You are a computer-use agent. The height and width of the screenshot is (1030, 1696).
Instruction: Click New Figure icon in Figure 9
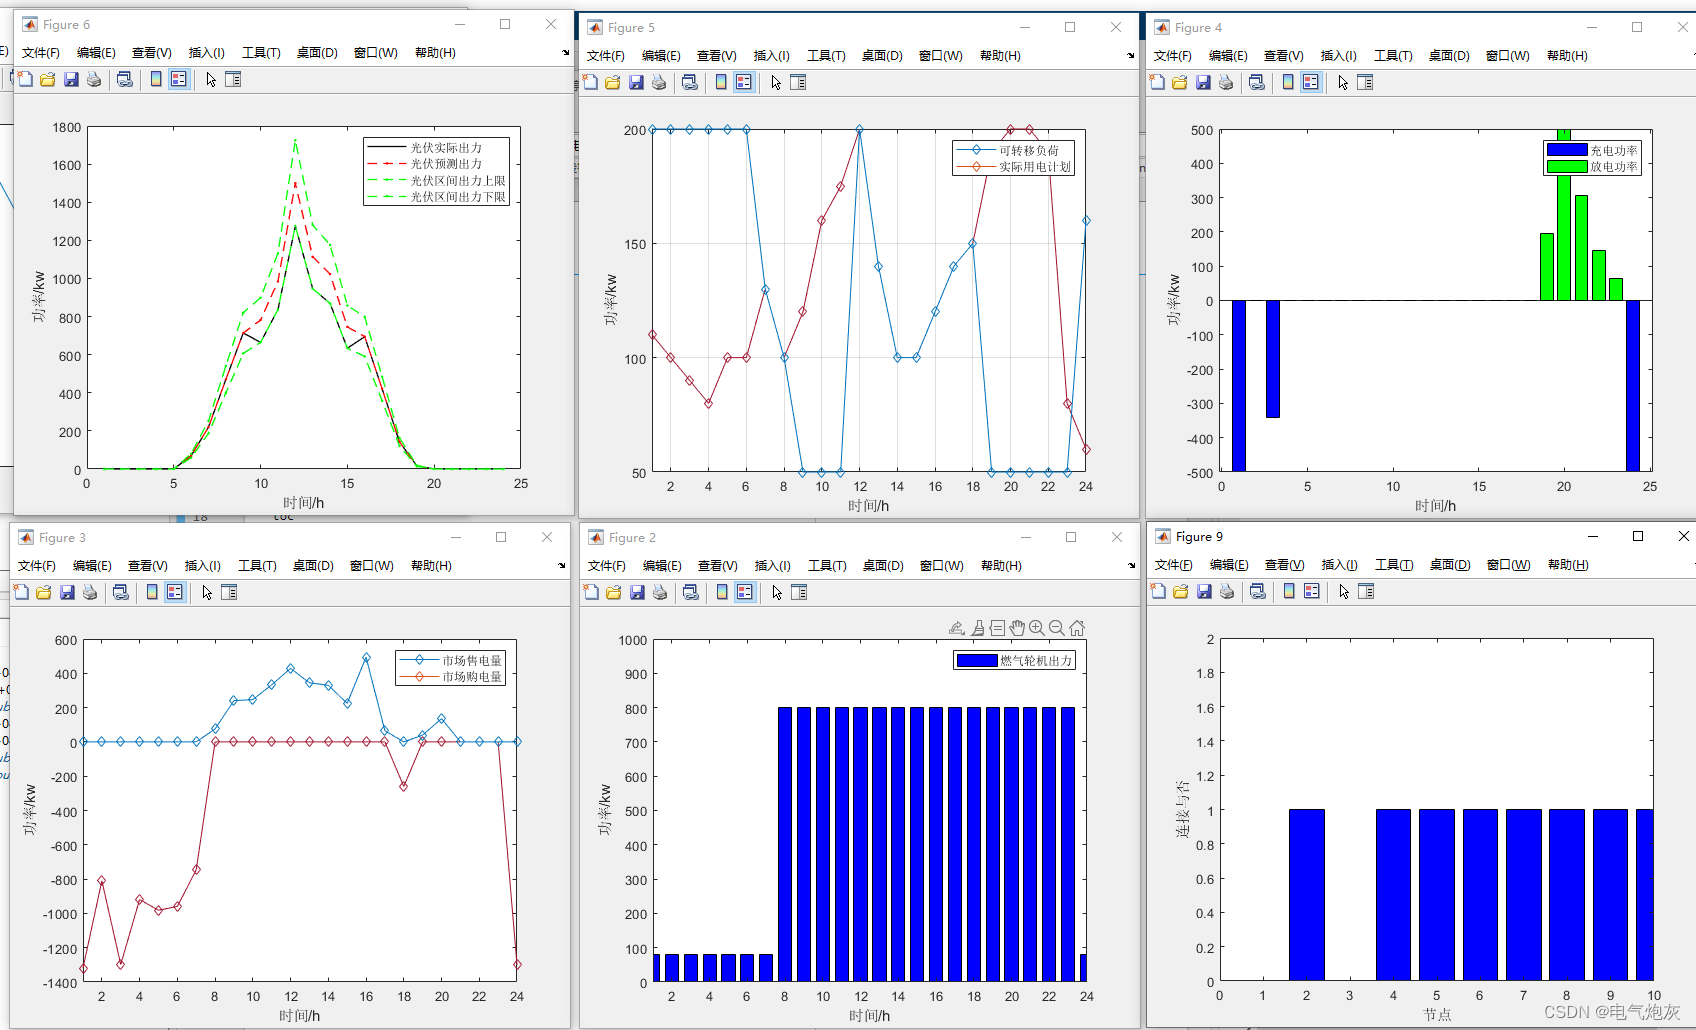1158,591
